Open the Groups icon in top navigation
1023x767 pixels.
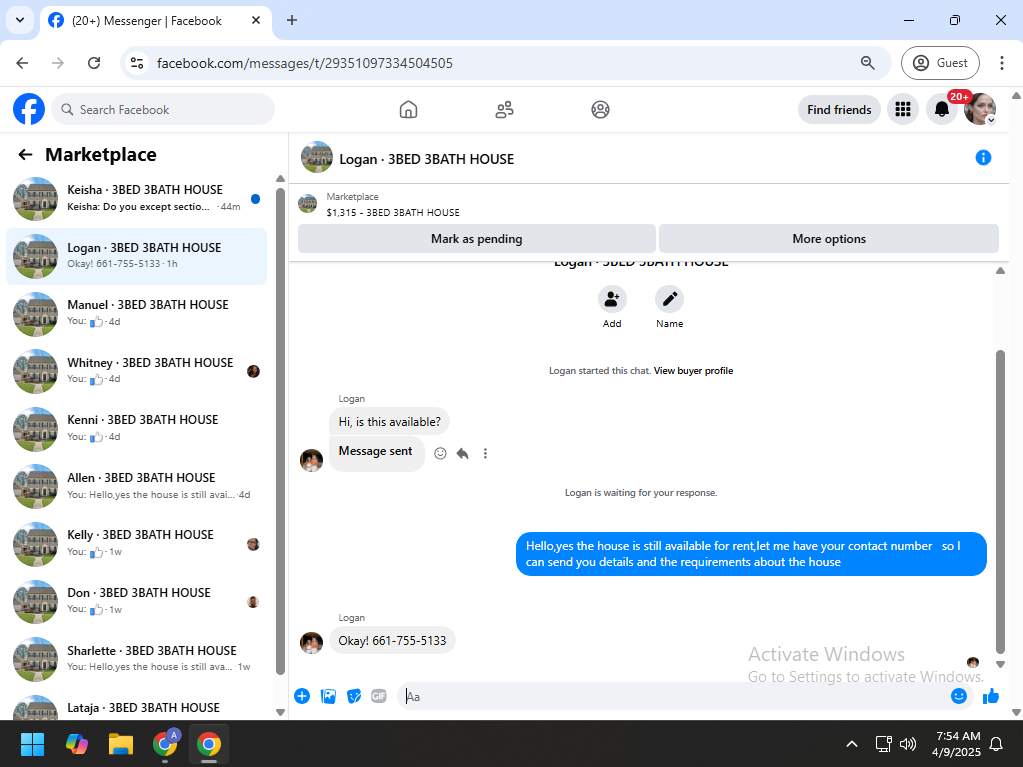tap(600, 110)
